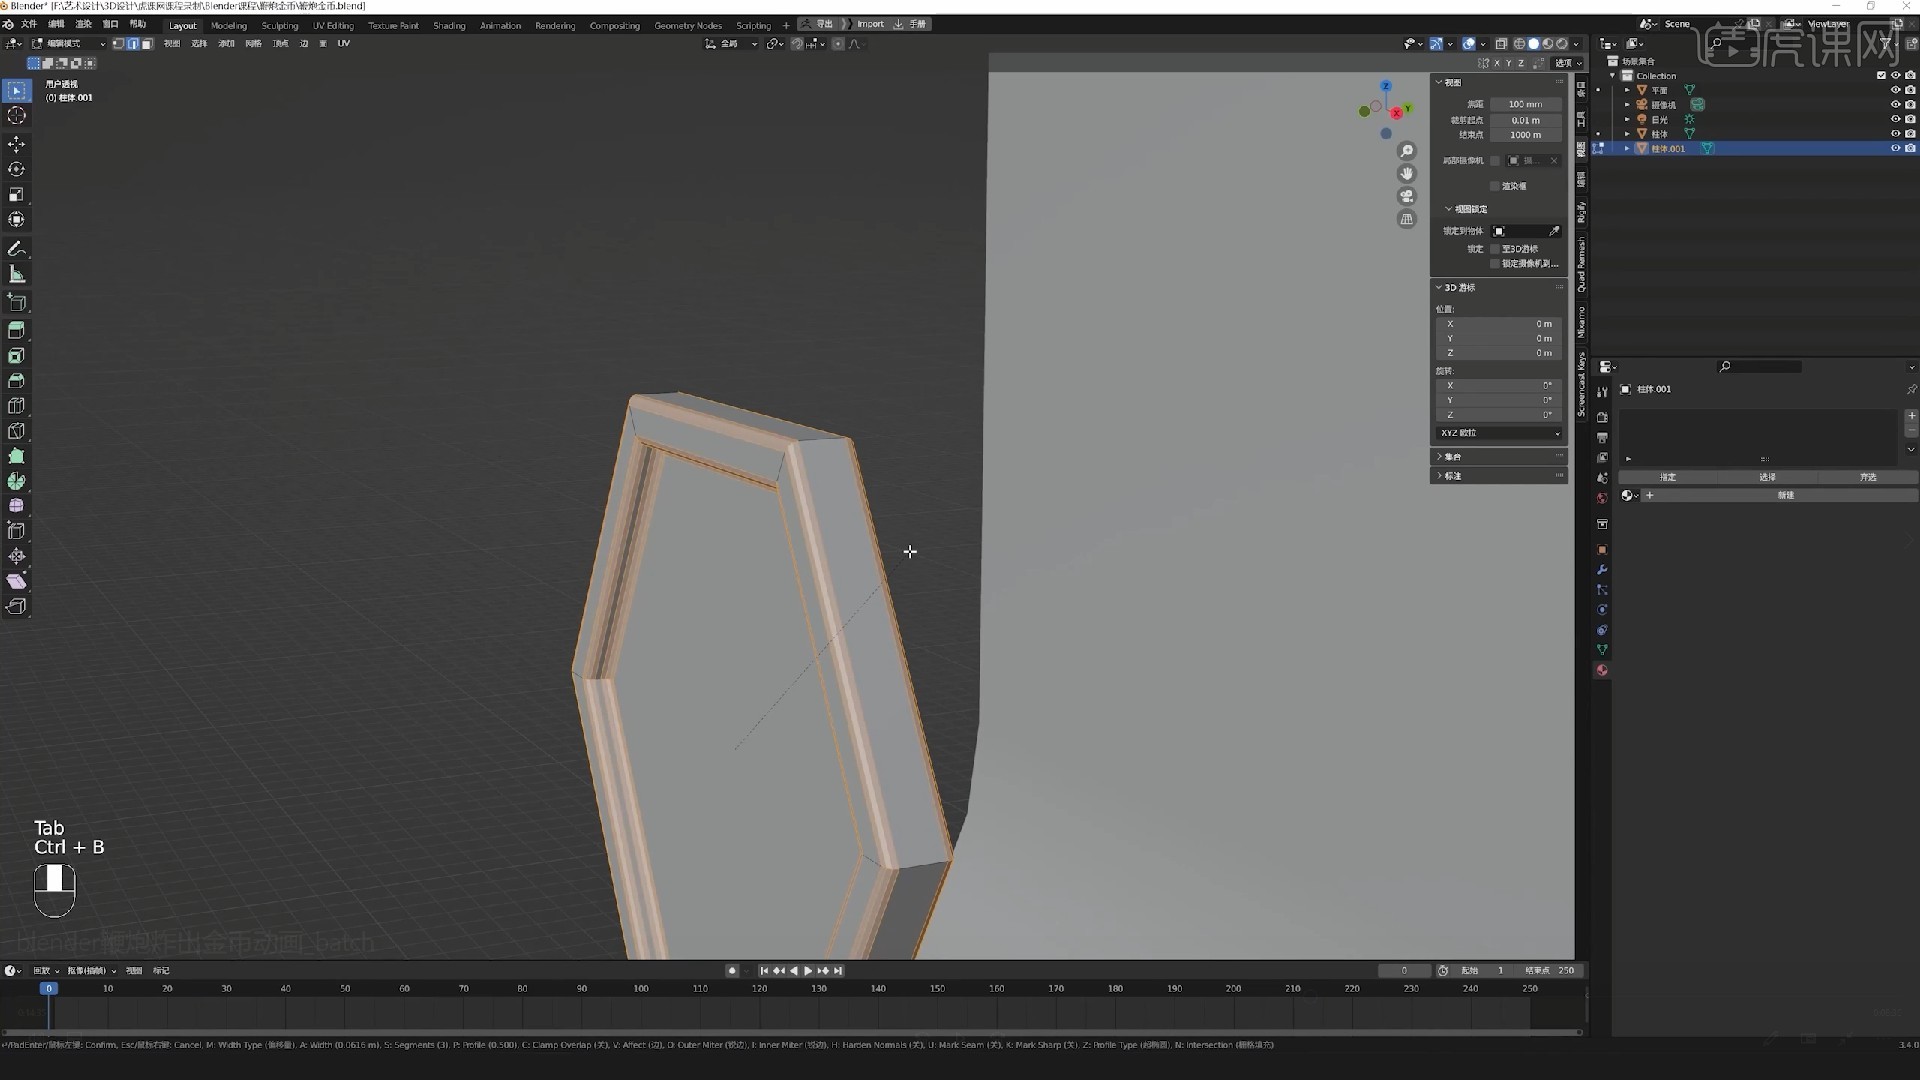
Task: Switch to vertex select mode
Action: (x=118, y=44)
